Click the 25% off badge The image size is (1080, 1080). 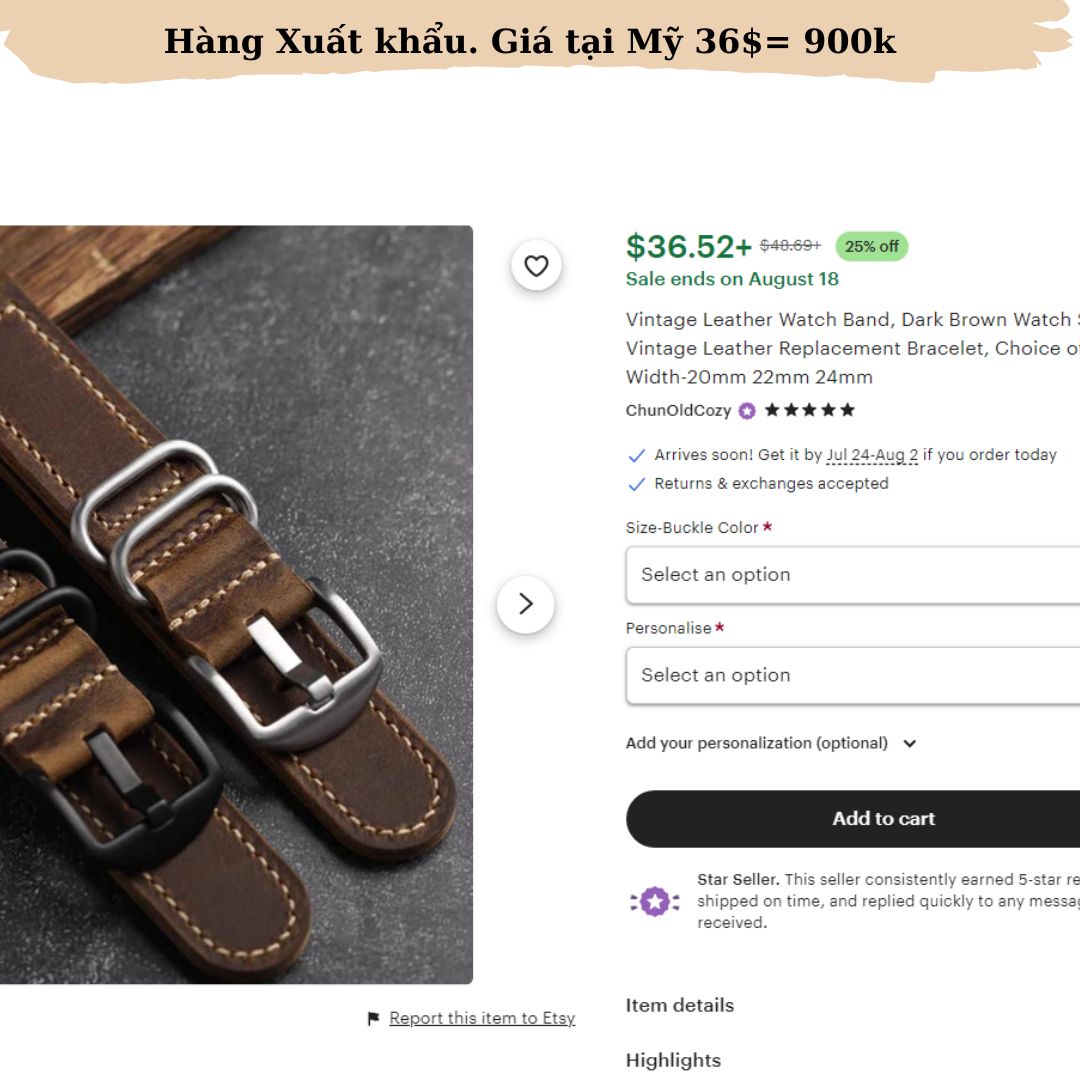[x=871, y=247]
